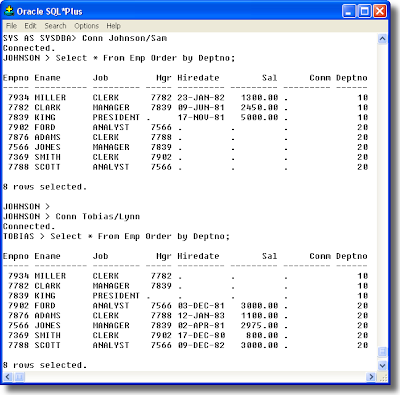Click the empty 'JOHNSON >' prompt line

click(x=26, y=206)
